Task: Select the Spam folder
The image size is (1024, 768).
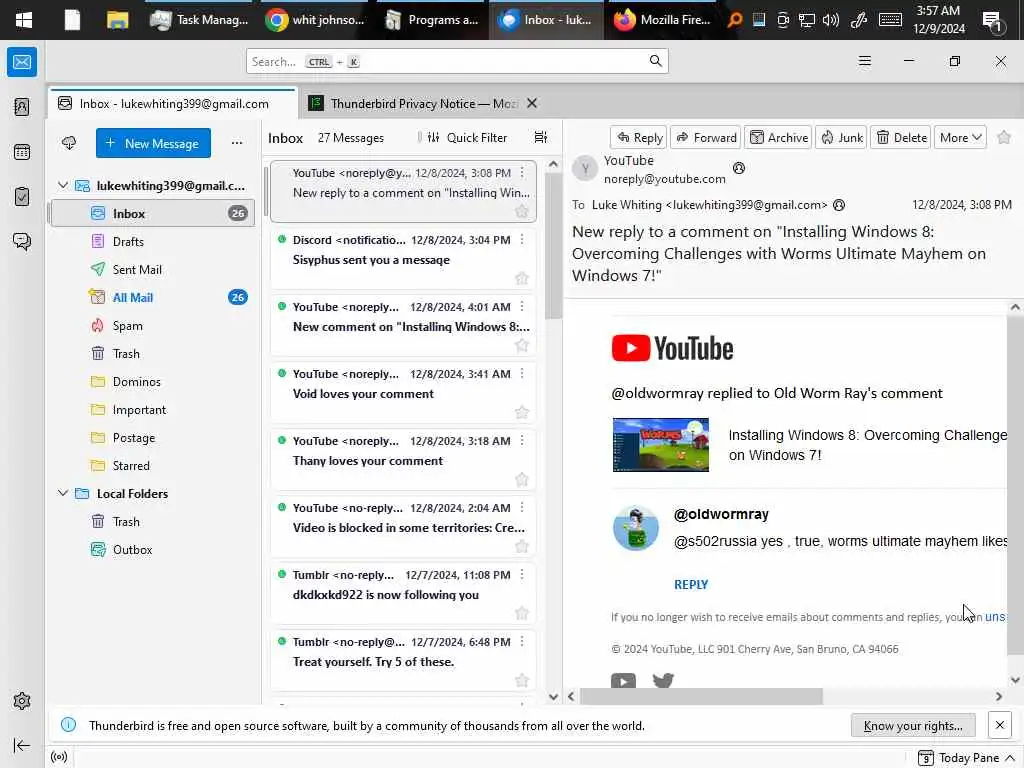Action: coord(153,325)
